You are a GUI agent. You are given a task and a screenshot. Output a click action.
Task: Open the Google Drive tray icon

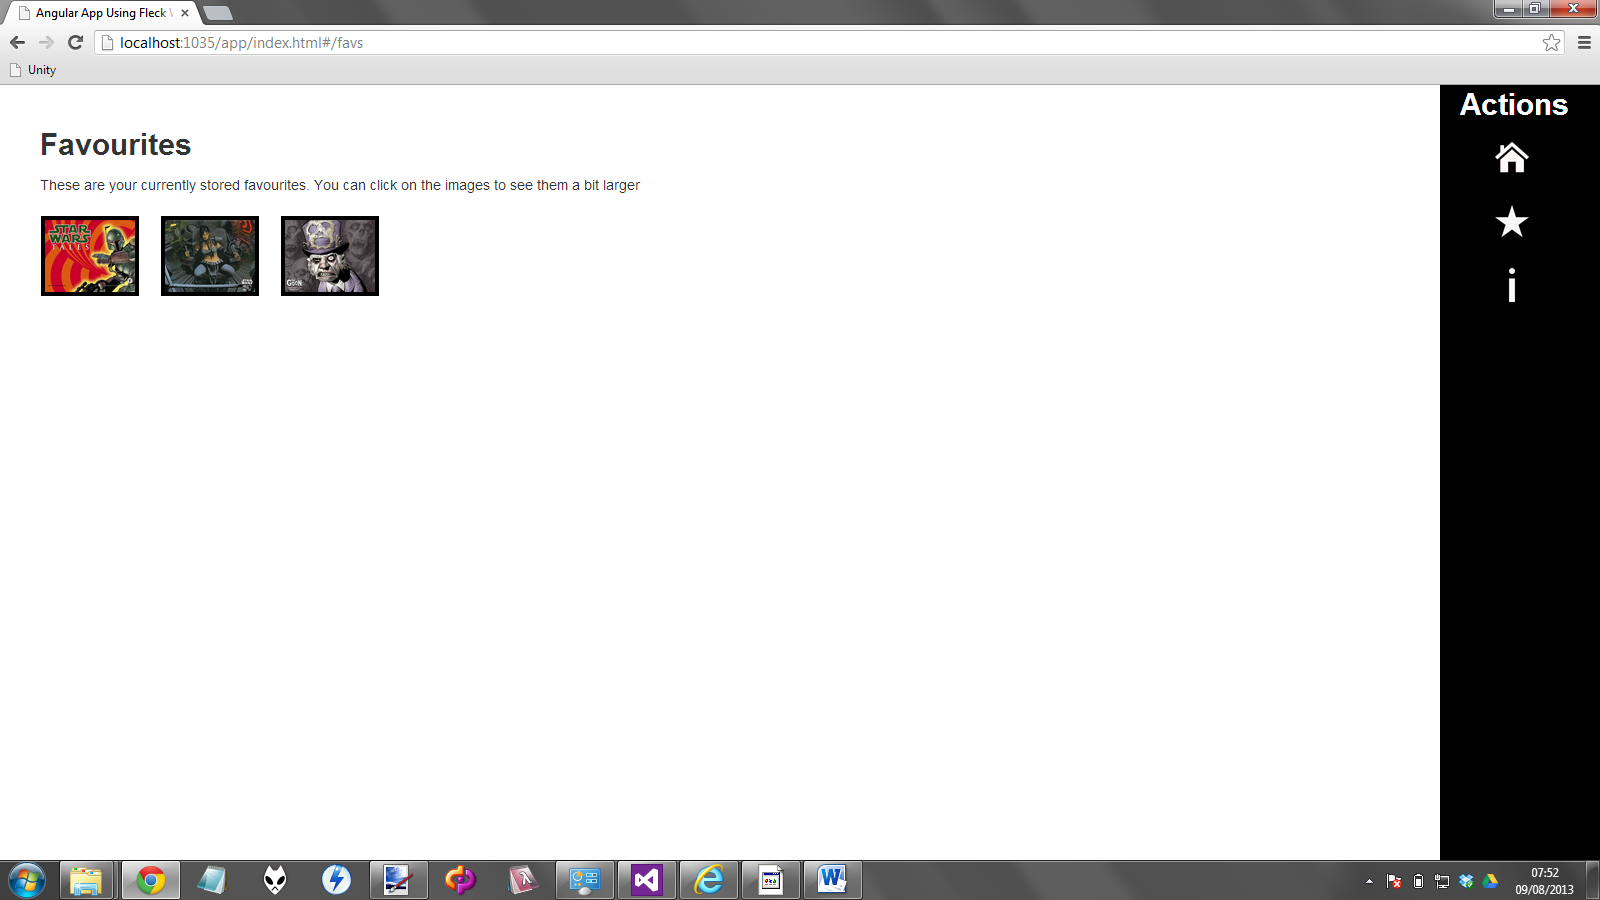(x=1490, y=881)
